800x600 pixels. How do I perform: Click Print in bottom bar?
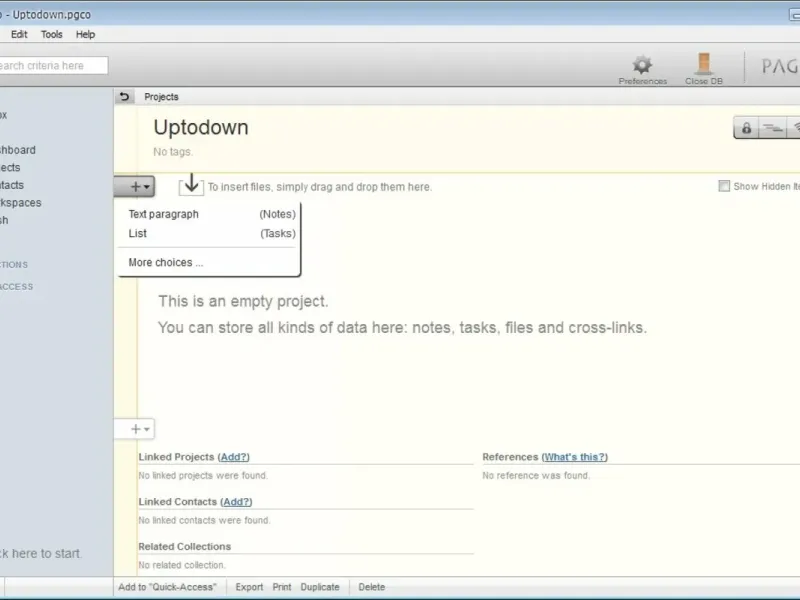(282, 587)
